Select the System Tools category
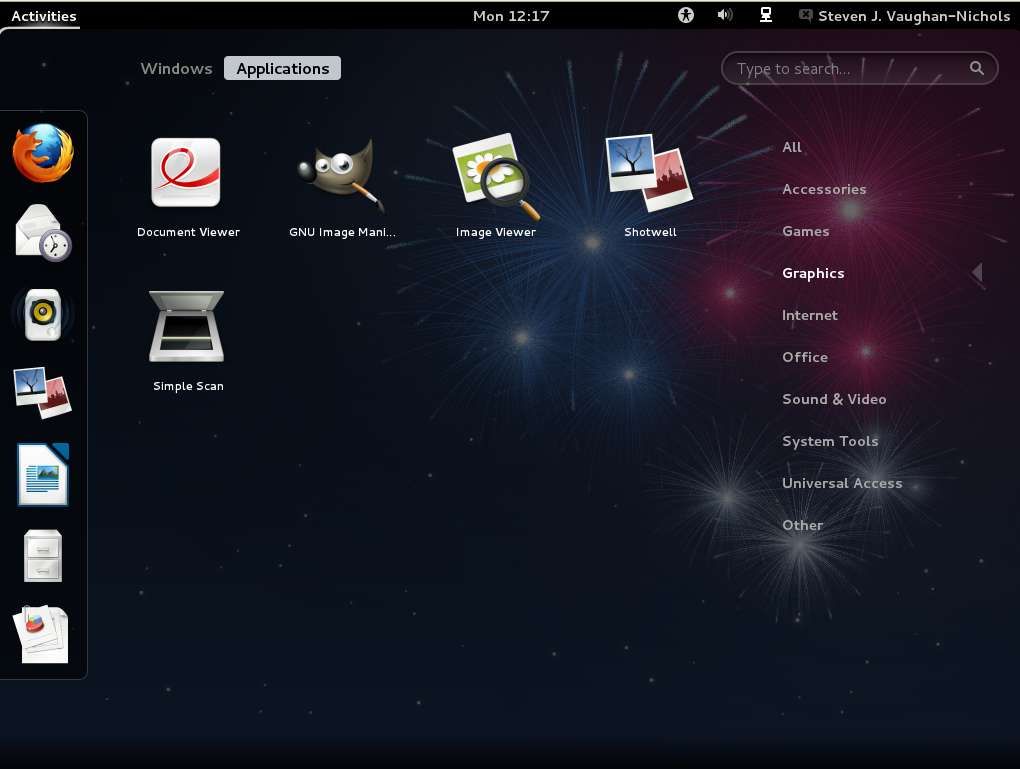Screen dimensions: 1020x769 pos(830,441)
